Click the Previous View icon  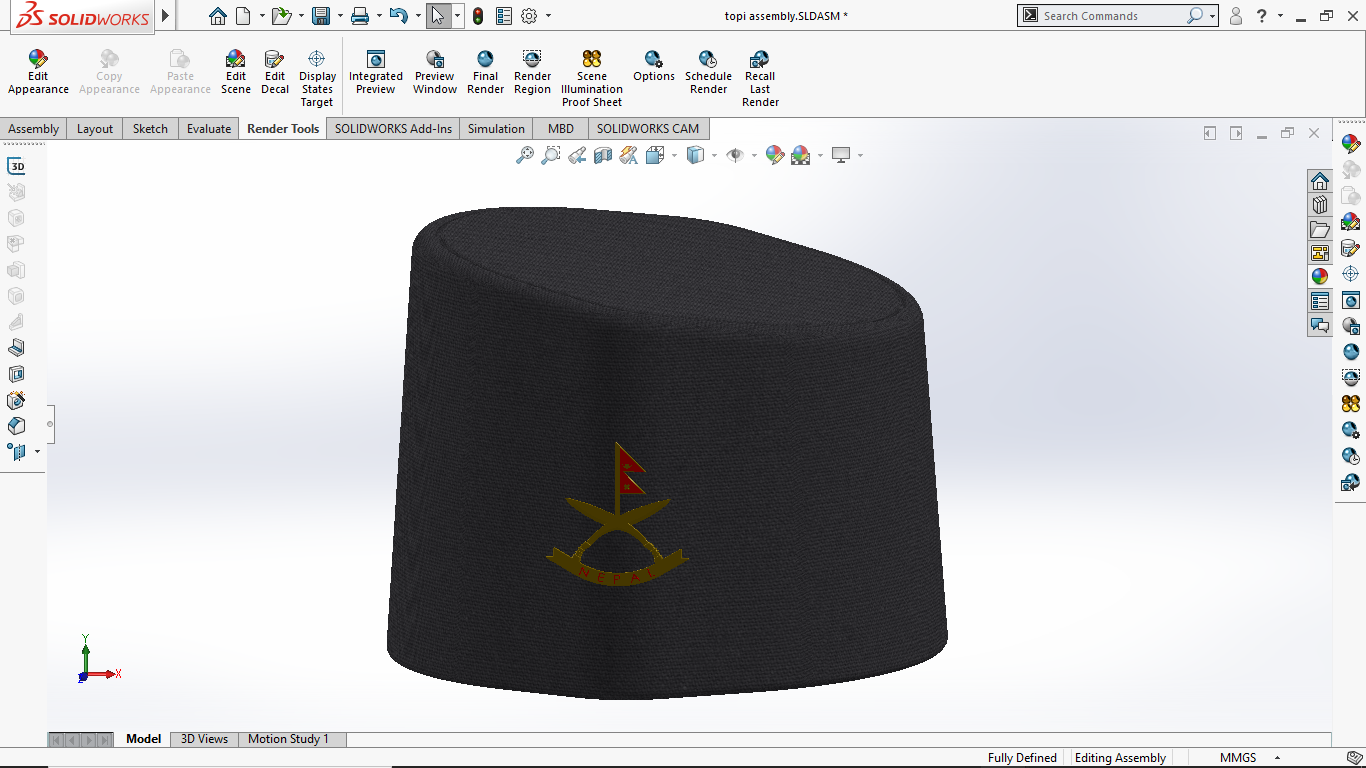[577, 155]
